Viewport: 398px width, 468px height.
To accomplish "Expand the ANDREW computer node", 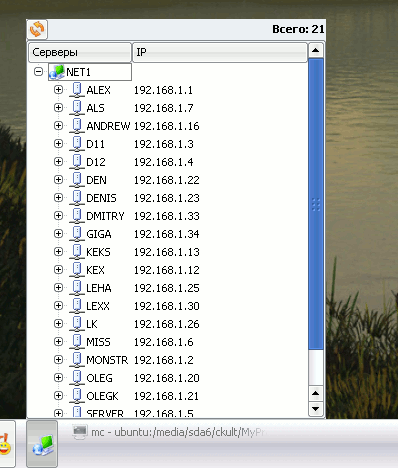I will (x=58, y=126).
